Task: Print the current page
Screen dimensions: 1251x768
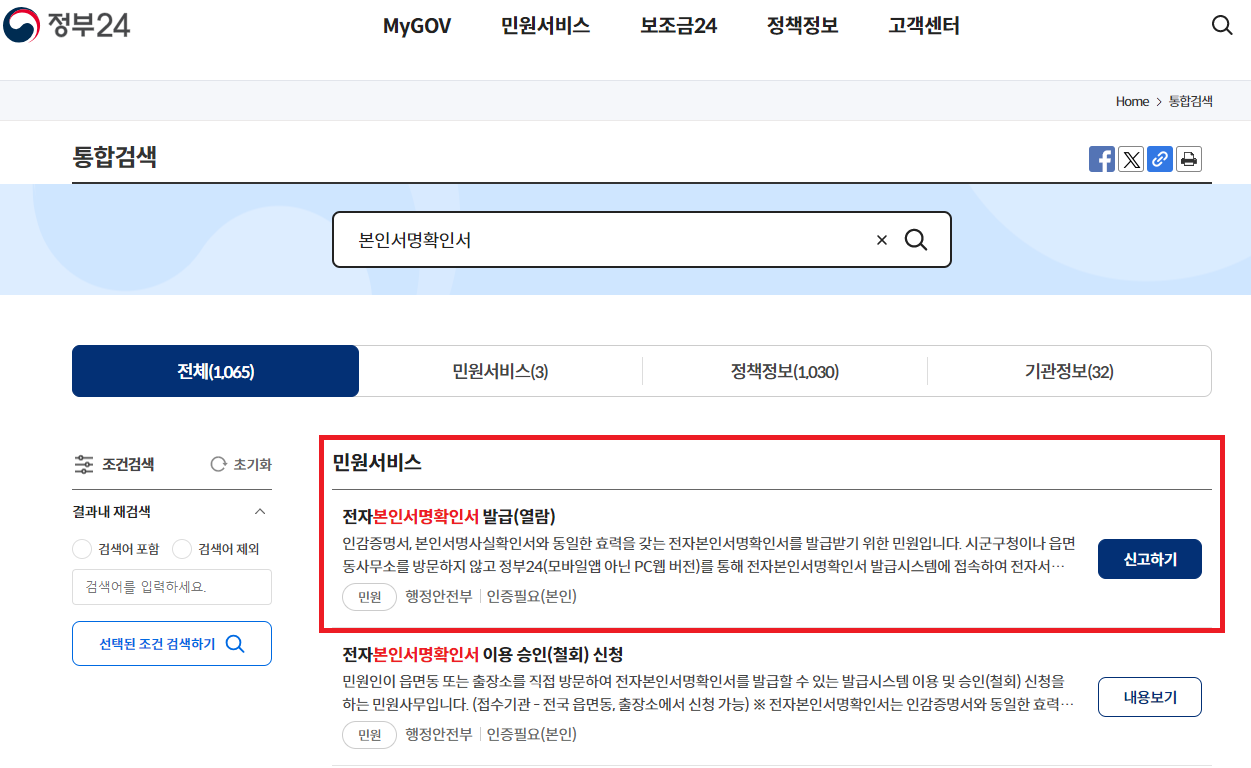Action: [1189, 158]
